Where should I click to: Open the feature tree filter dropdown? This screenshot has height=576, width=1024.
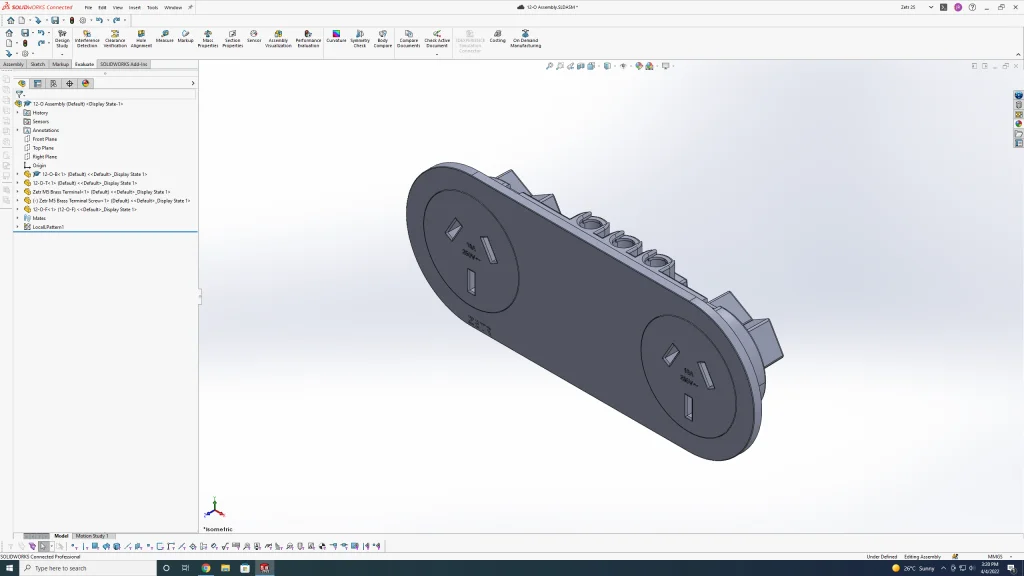tap(20, 94)
